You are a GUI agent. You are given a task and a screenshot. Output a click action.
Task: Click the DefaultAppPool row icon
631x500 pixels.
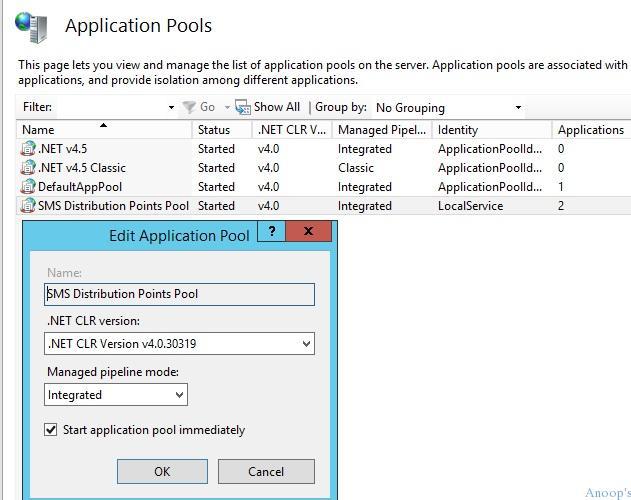pyautogui.click(x=28, y=186)
